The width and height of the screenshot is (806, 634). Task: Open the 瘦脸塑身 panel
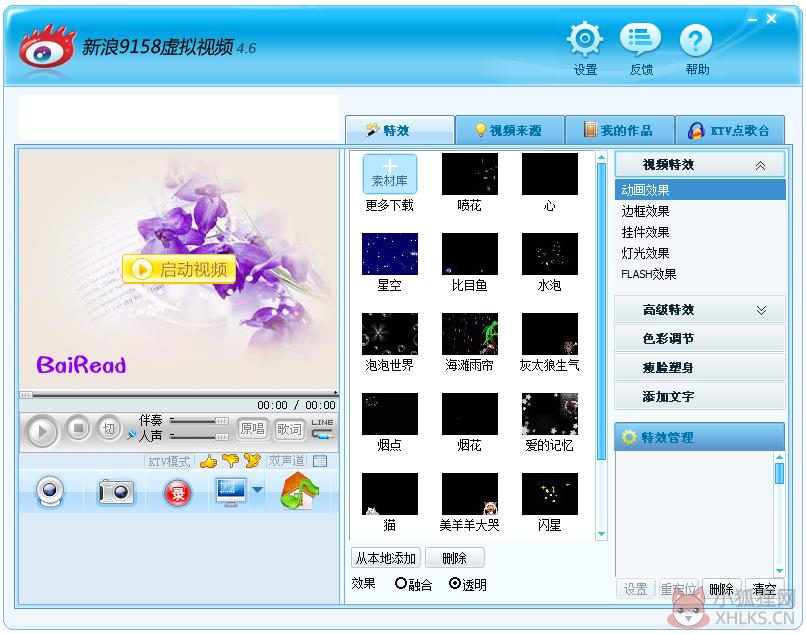(700, 367)
